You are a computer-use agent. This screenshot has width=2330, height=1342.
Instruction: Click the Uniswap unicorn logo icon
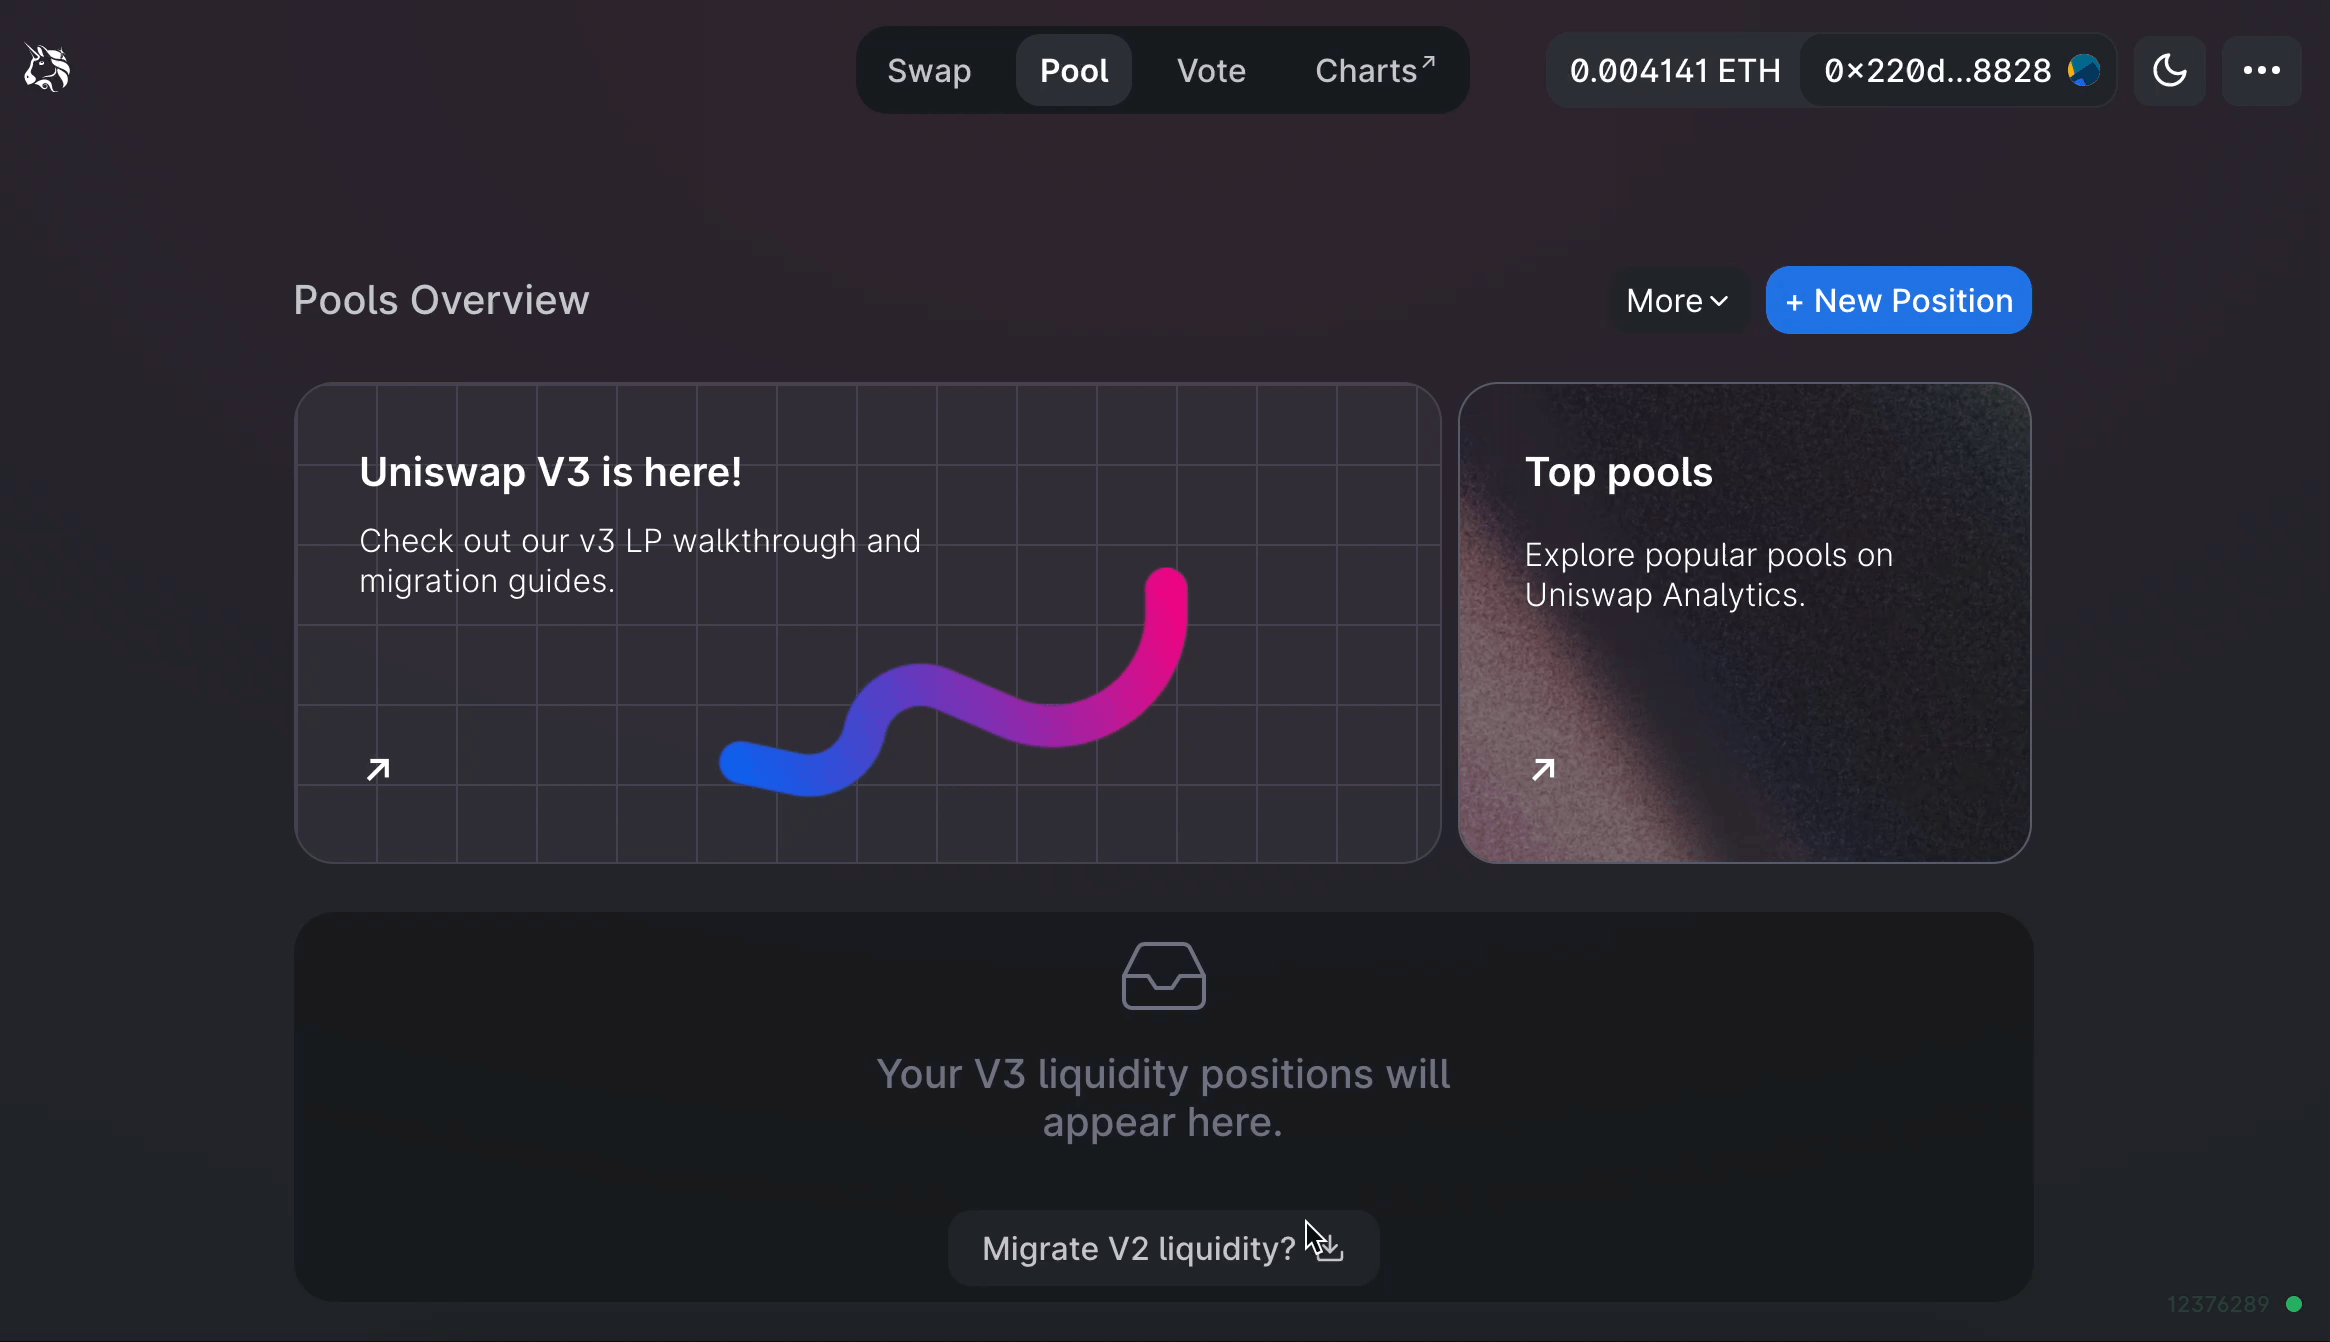tap(48, 69)
